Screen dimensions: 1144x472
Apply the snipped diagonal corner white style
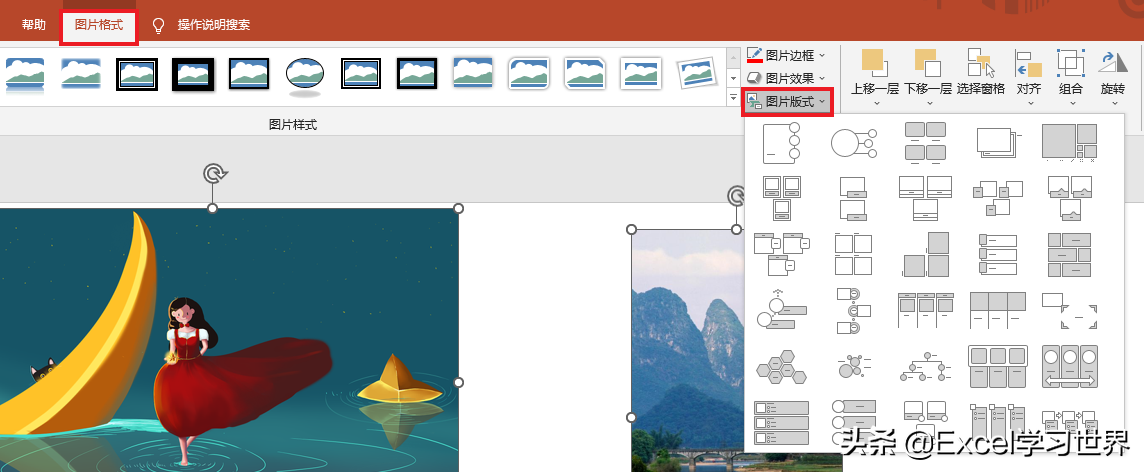(x=585, y=74)
